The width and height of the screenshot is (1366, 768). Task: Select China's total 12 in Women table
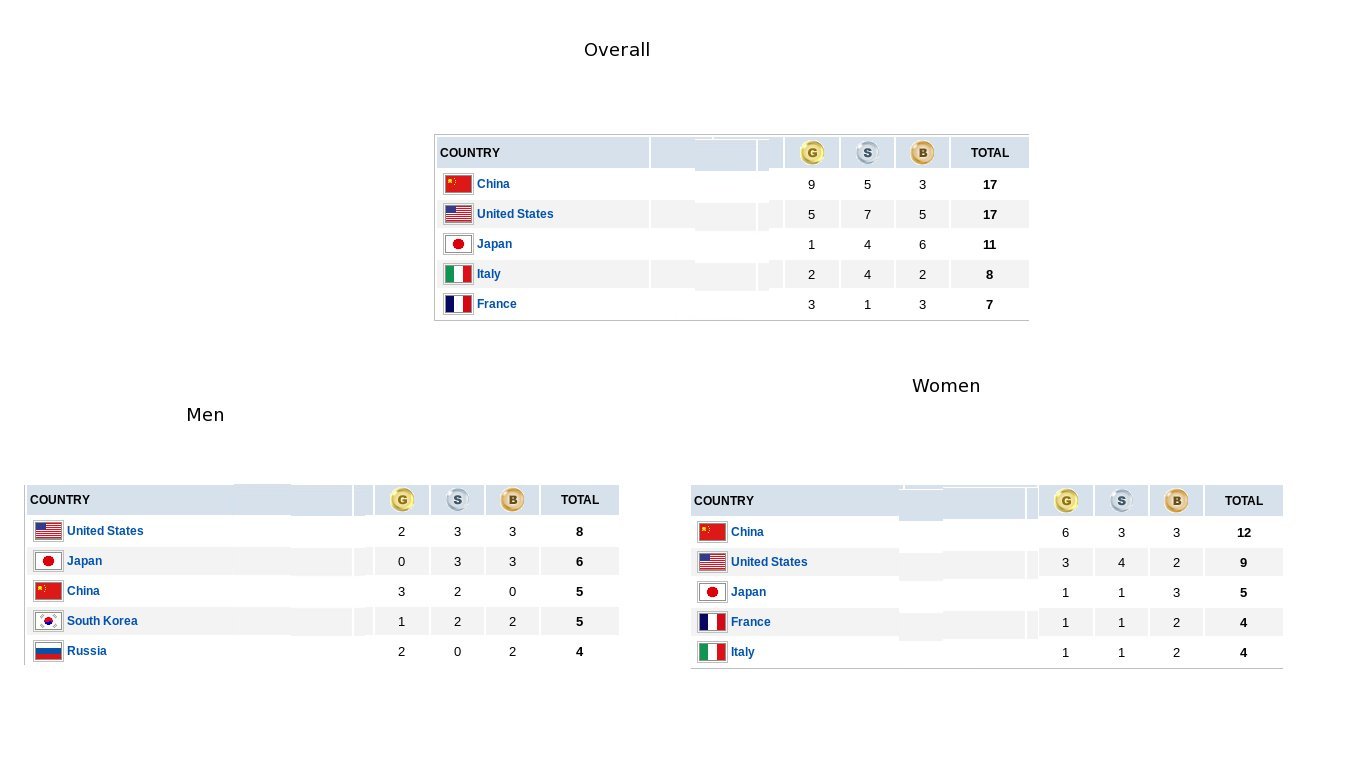(x=1244, y=533)
